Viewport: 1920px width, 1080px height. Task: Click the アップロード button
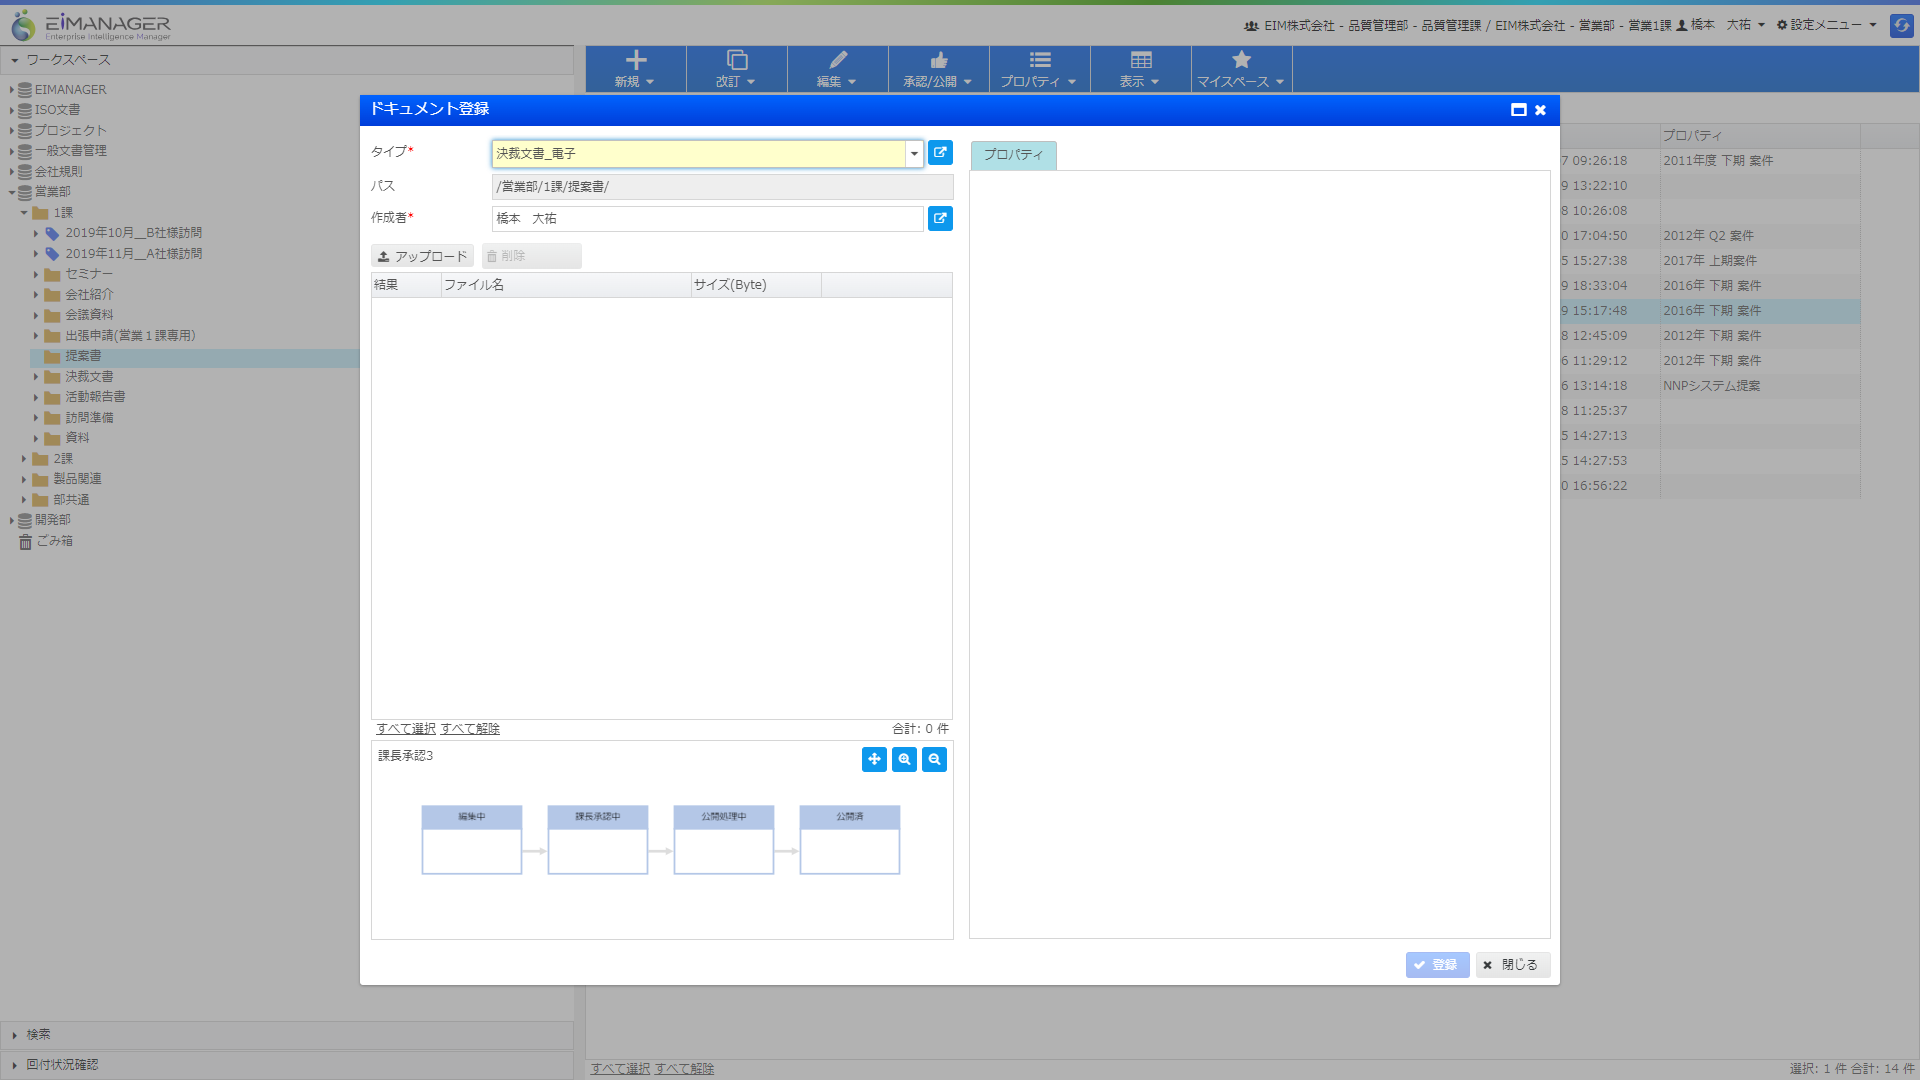coord(422,256)
